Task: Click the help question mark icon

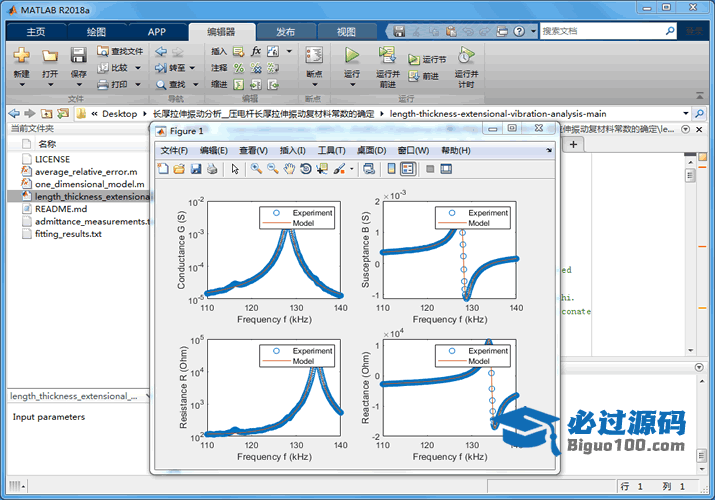Action: tap(519, 31)
